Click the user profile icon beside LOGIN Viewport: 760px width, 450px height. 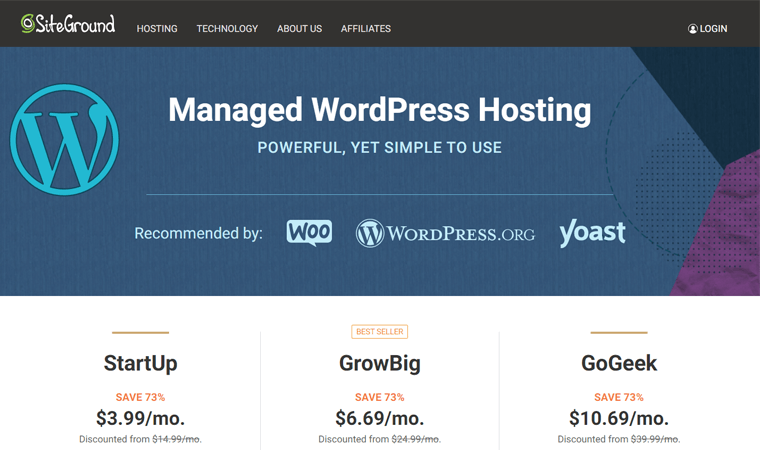click(693, 29)
